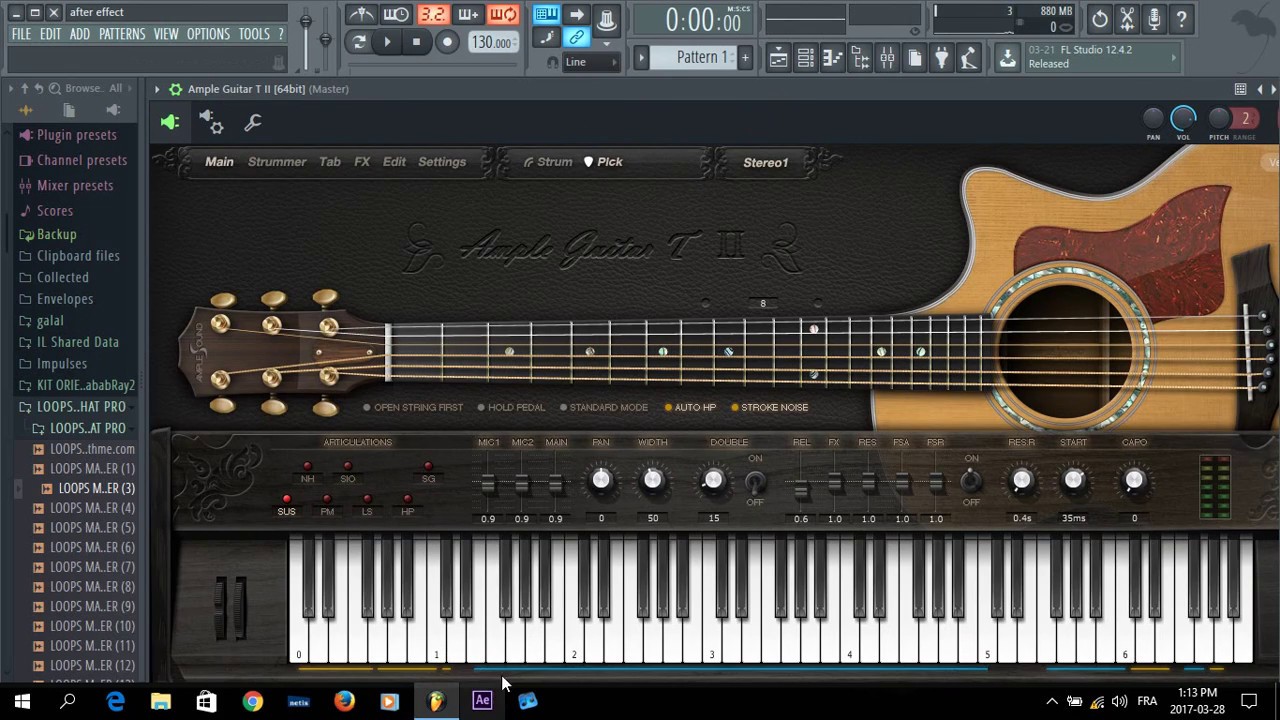
Task: Expand Plugin presets in browser
Action: pos(76,135)
